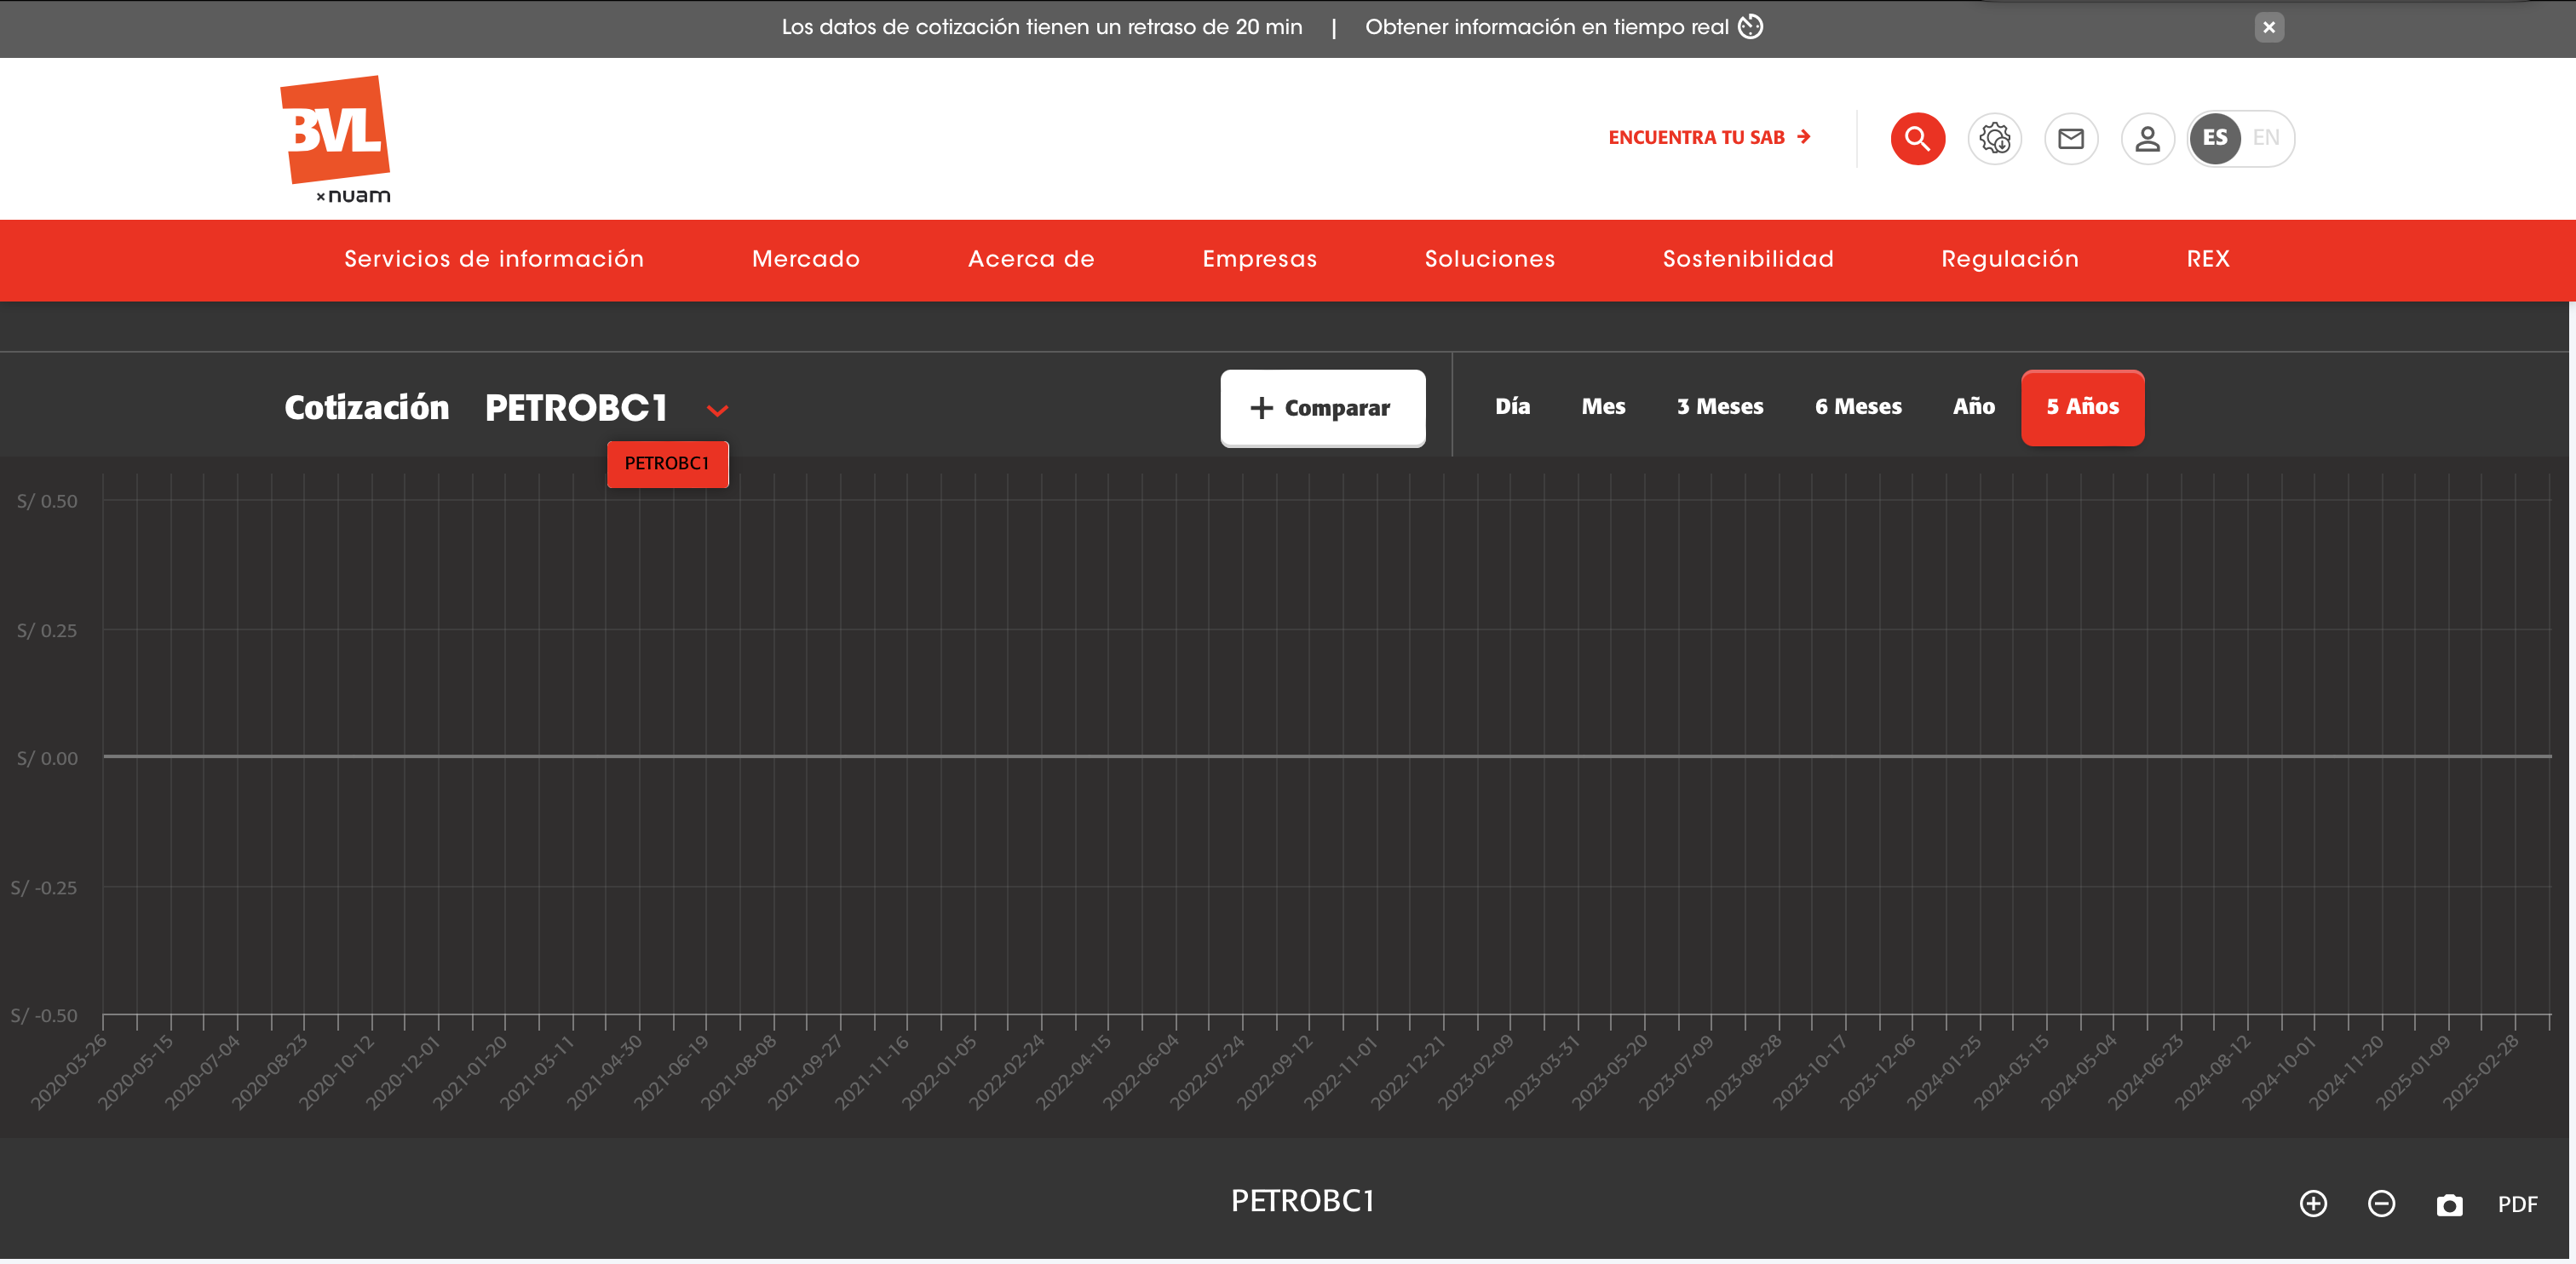This screenshot has height=1264, width=2576.
Task: Export chart using PDF button
Action: pyautogui.click(x=2517, y=1204)
